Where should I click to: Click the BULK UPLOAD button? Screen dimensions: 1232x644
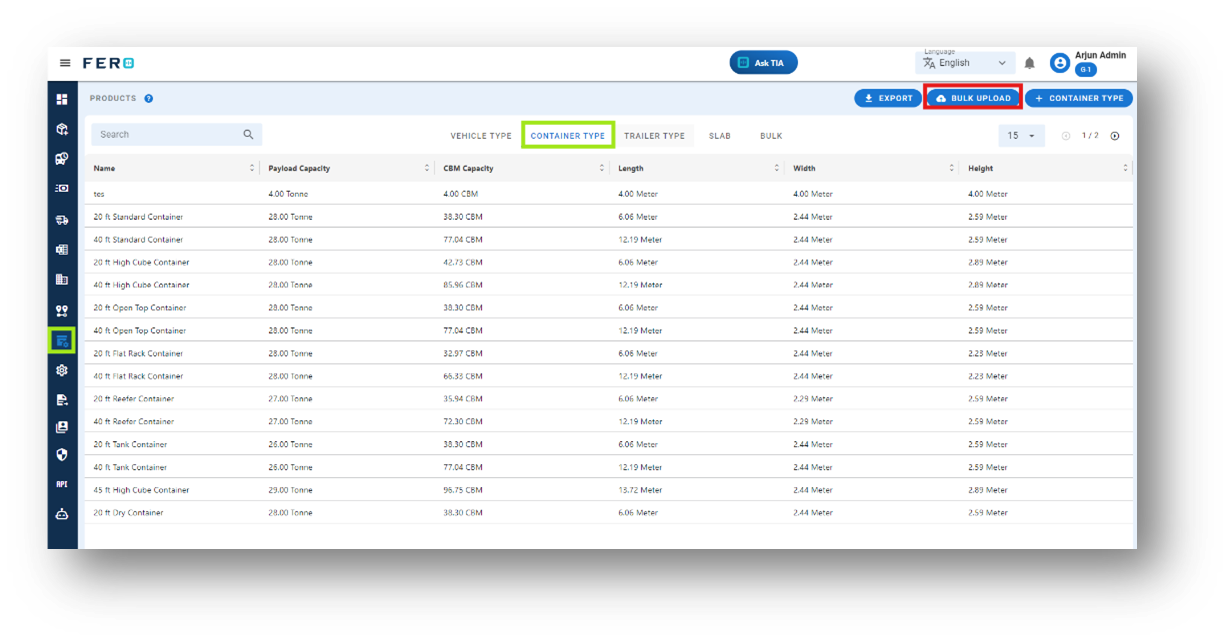pos(973,98)
